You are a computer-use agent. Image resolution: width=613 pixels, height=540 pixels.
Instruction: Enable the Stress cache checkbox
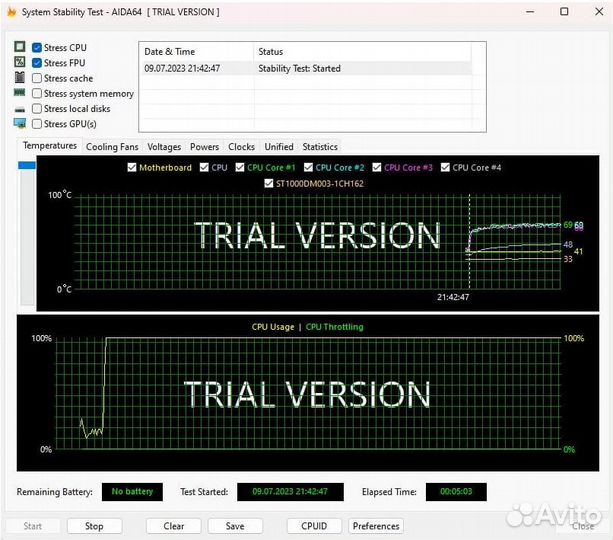click(37, 78)
